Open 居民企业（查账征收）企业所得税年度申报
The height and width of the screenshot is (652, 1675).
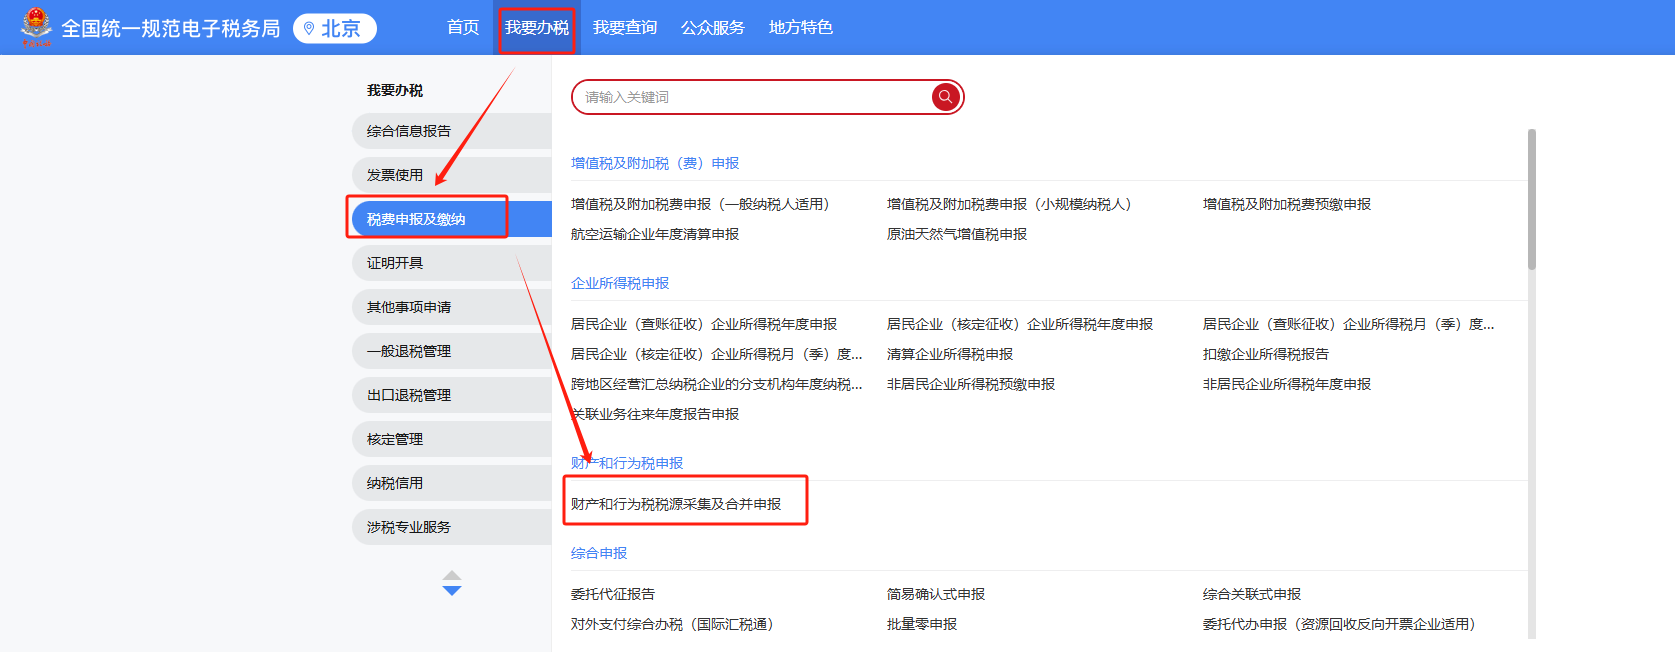click(704, 324)
